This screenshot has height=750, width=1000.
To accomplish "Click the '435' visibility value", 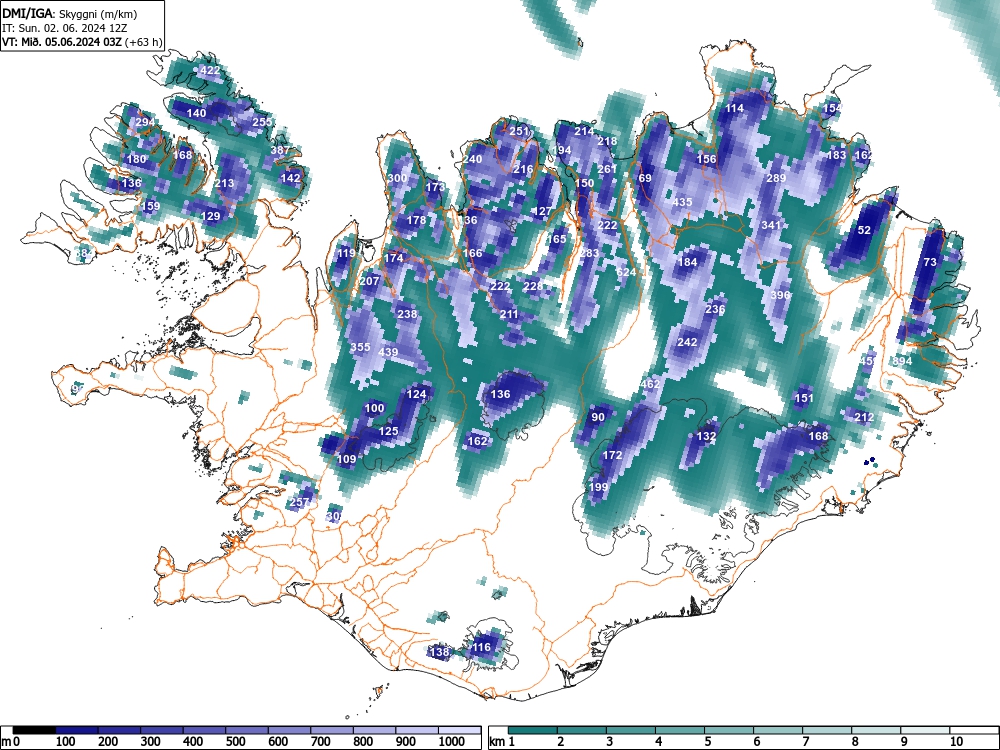I will tap(682, 202).
